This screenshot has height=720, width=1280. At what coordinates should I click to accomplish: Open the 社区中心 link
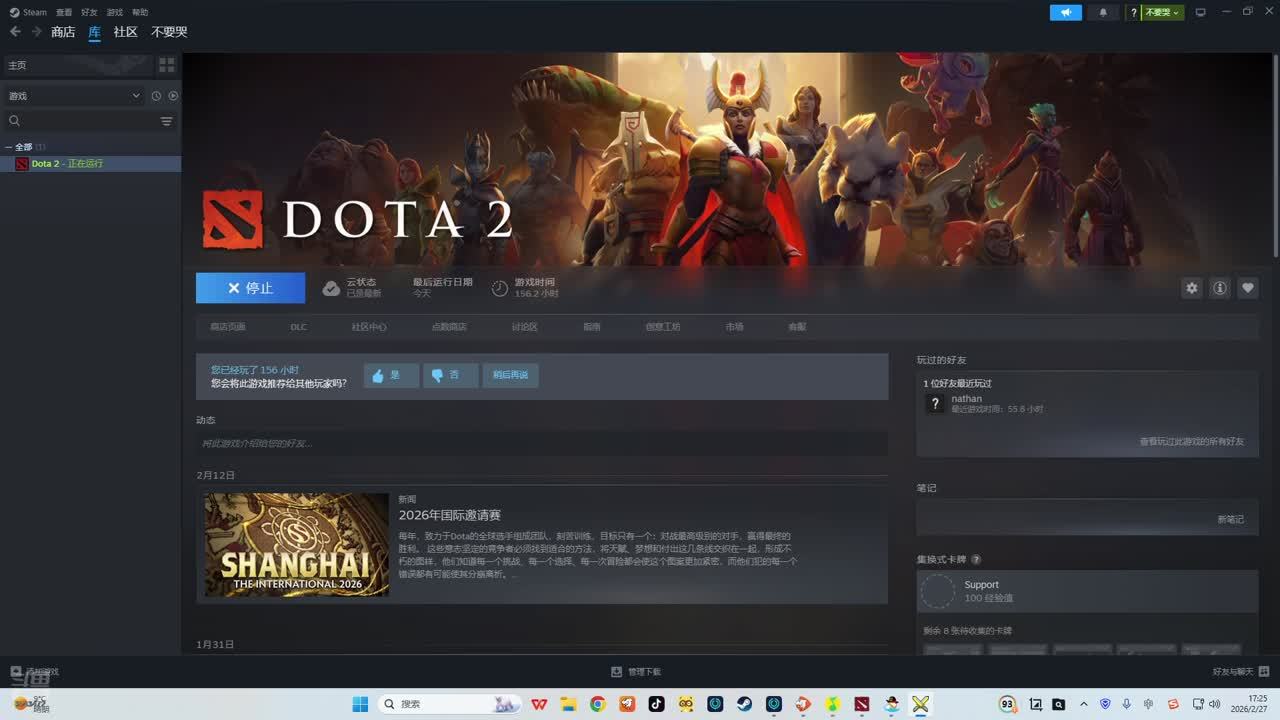[369, 327]
